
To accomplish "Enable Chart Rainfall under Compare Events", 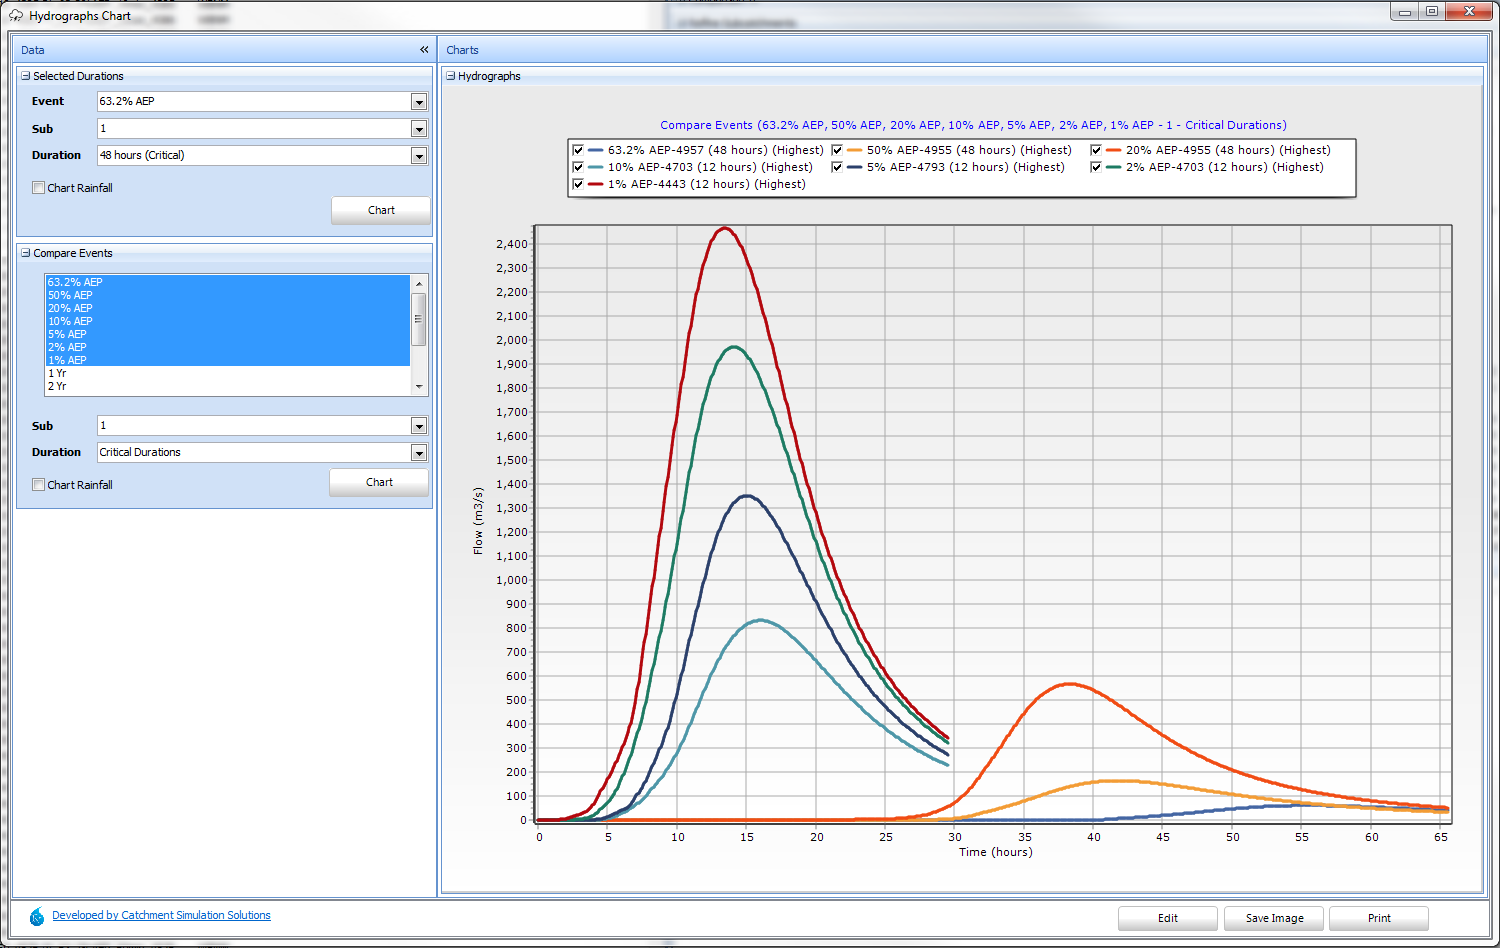I will point(39,485).
